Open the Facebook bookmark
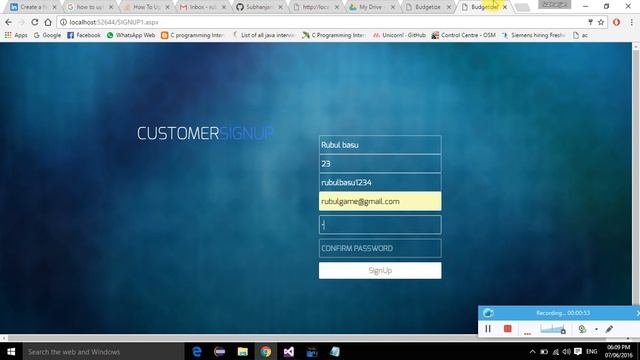 coord(84,36)
